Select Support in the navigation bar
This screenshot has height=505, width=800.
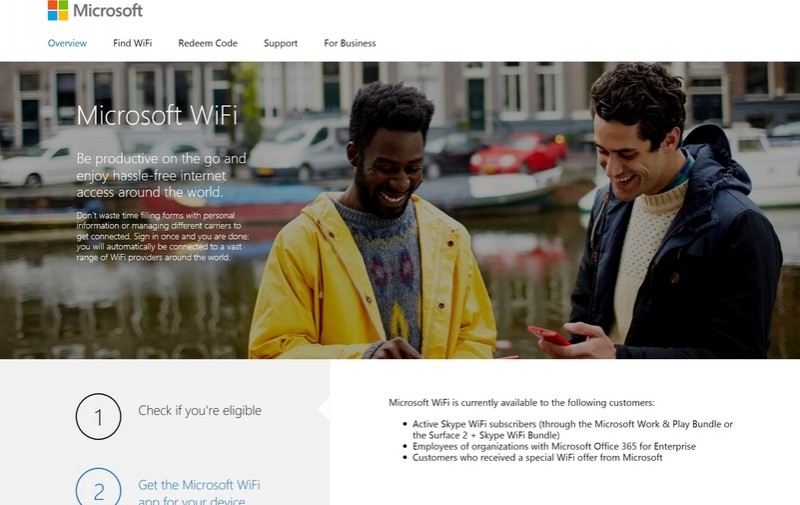[x=281, y=43]
